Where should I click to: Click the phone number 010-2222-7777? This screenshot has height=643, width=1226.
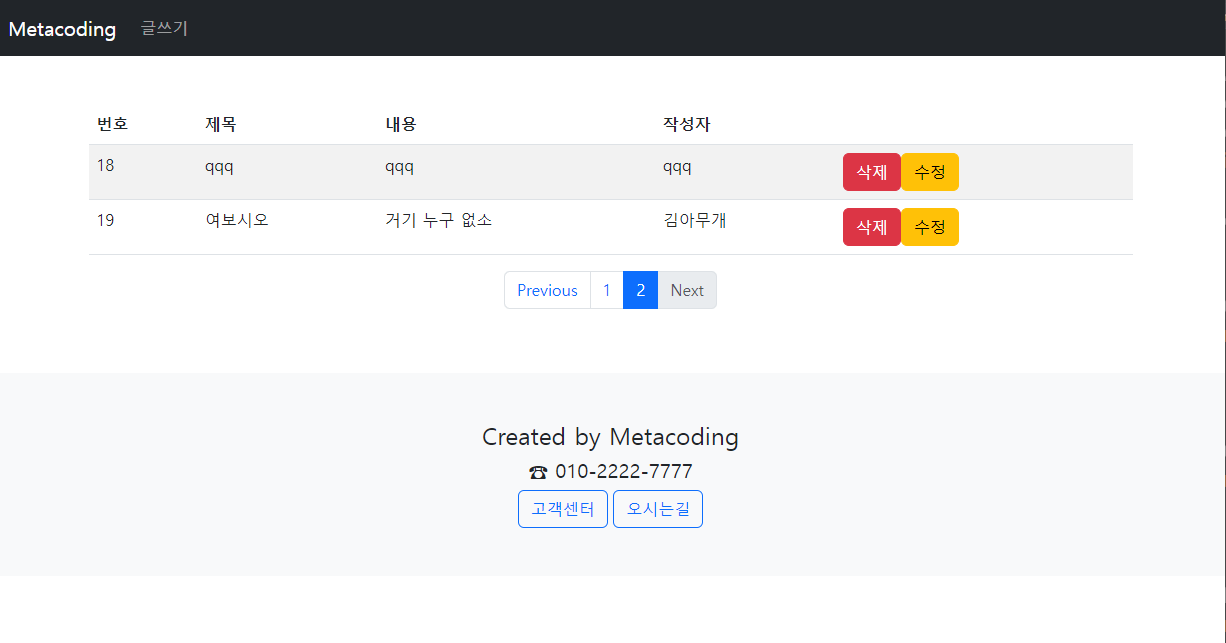(x=624, y=472)
